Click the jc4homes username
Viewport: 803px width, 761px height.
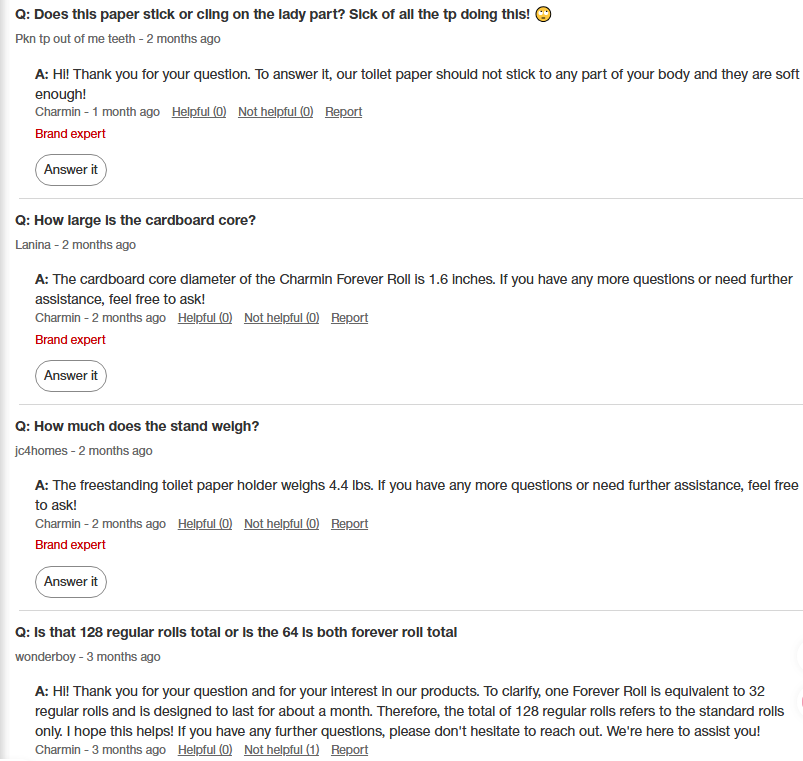pyautogui.click(x=43, y=451)
